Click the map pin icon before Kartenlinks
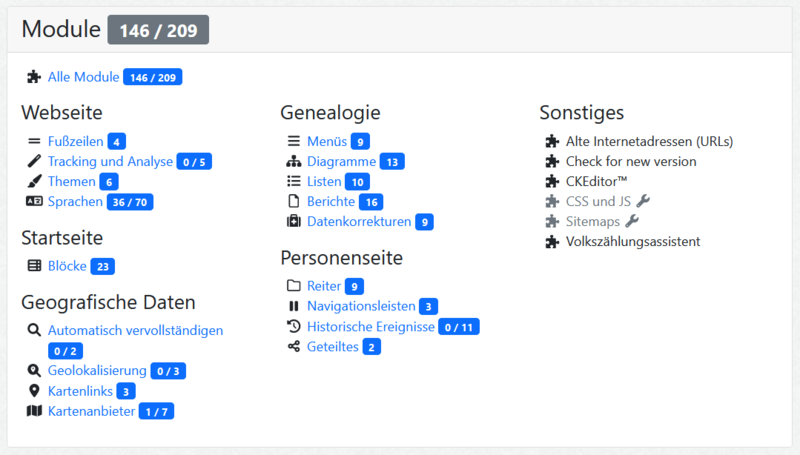800x455 pixels. pyautogui.click(x=34, y=391)
